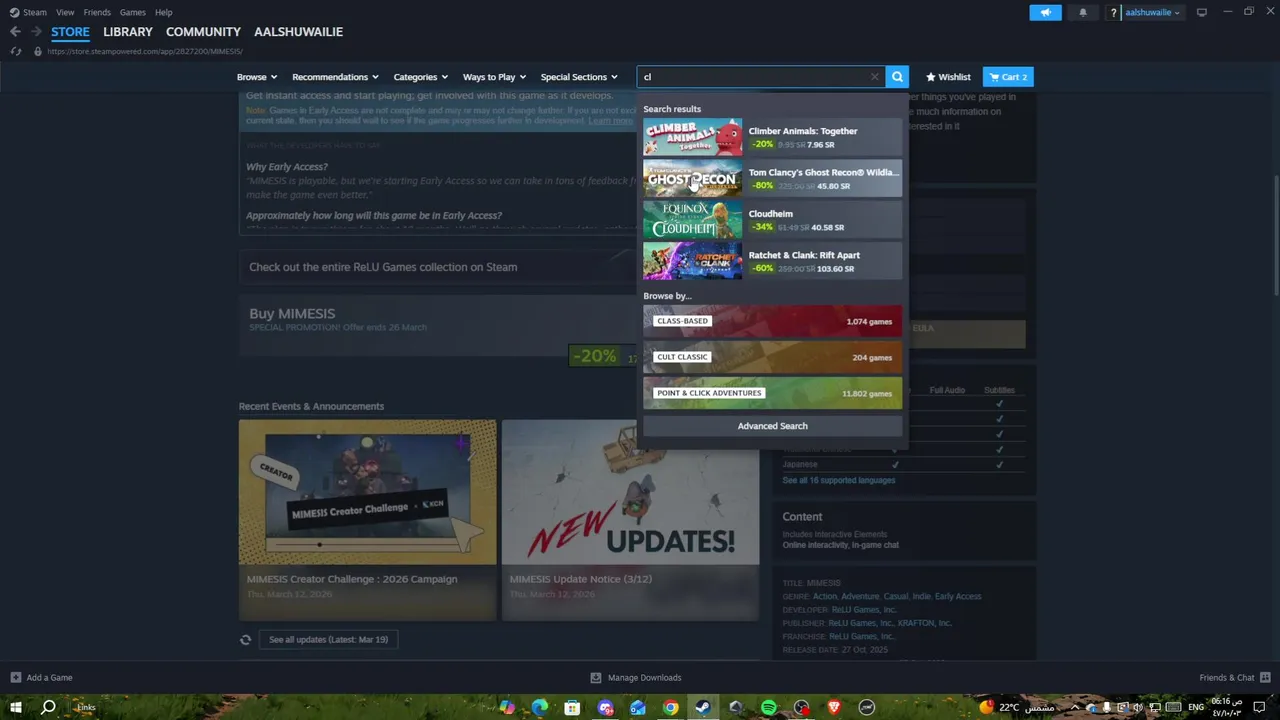The width and height of the screenshot is (1280, 720).
Task: Select Climber Animals: Together search result
Action: [x=772, y=137]
